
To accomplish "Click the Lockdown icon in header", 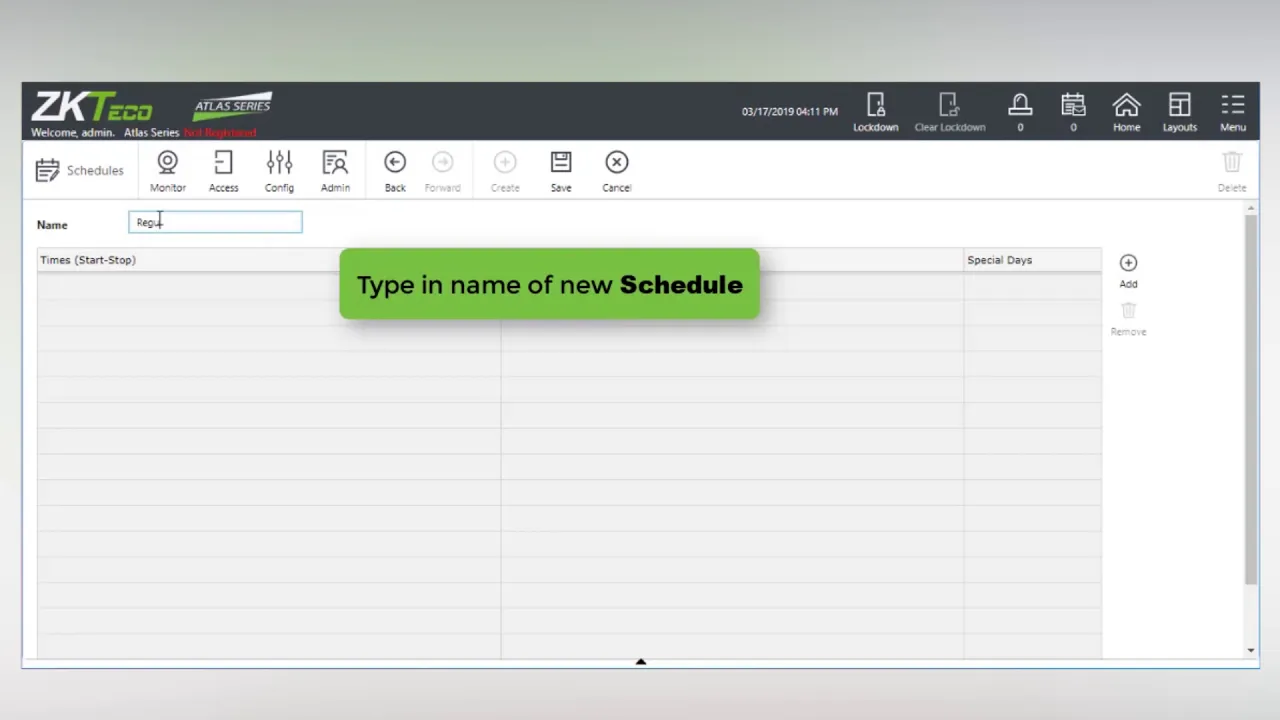I will click(x=875, y=111).
